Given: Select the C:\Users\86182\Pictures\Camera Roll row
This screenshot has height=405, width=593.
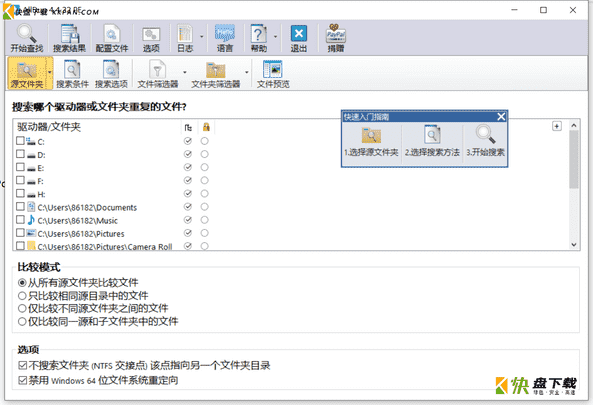Looking at the screenshot, I should coord(105,247).
